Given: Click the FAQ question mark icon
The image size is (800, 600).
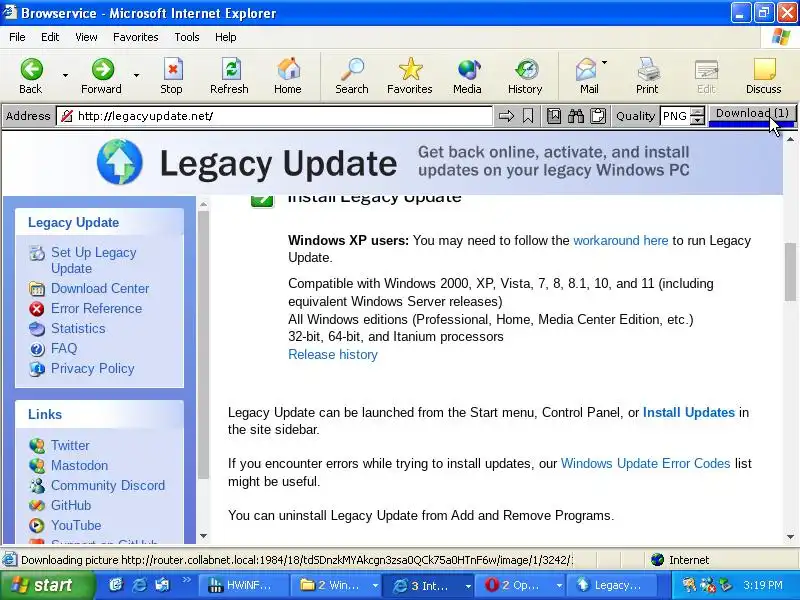Looking at the screenshot, I should click(37, 349).
